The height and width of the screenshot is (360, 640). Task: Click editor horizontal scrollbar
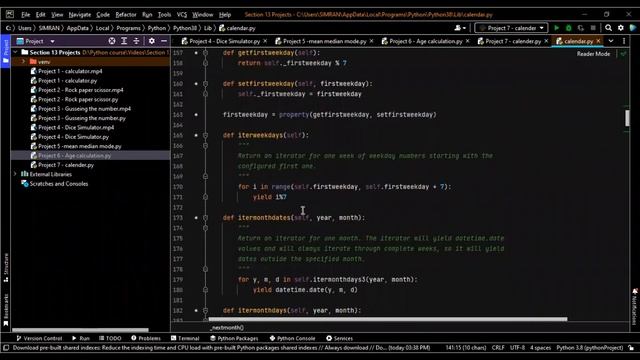click(x=388, y=319)
